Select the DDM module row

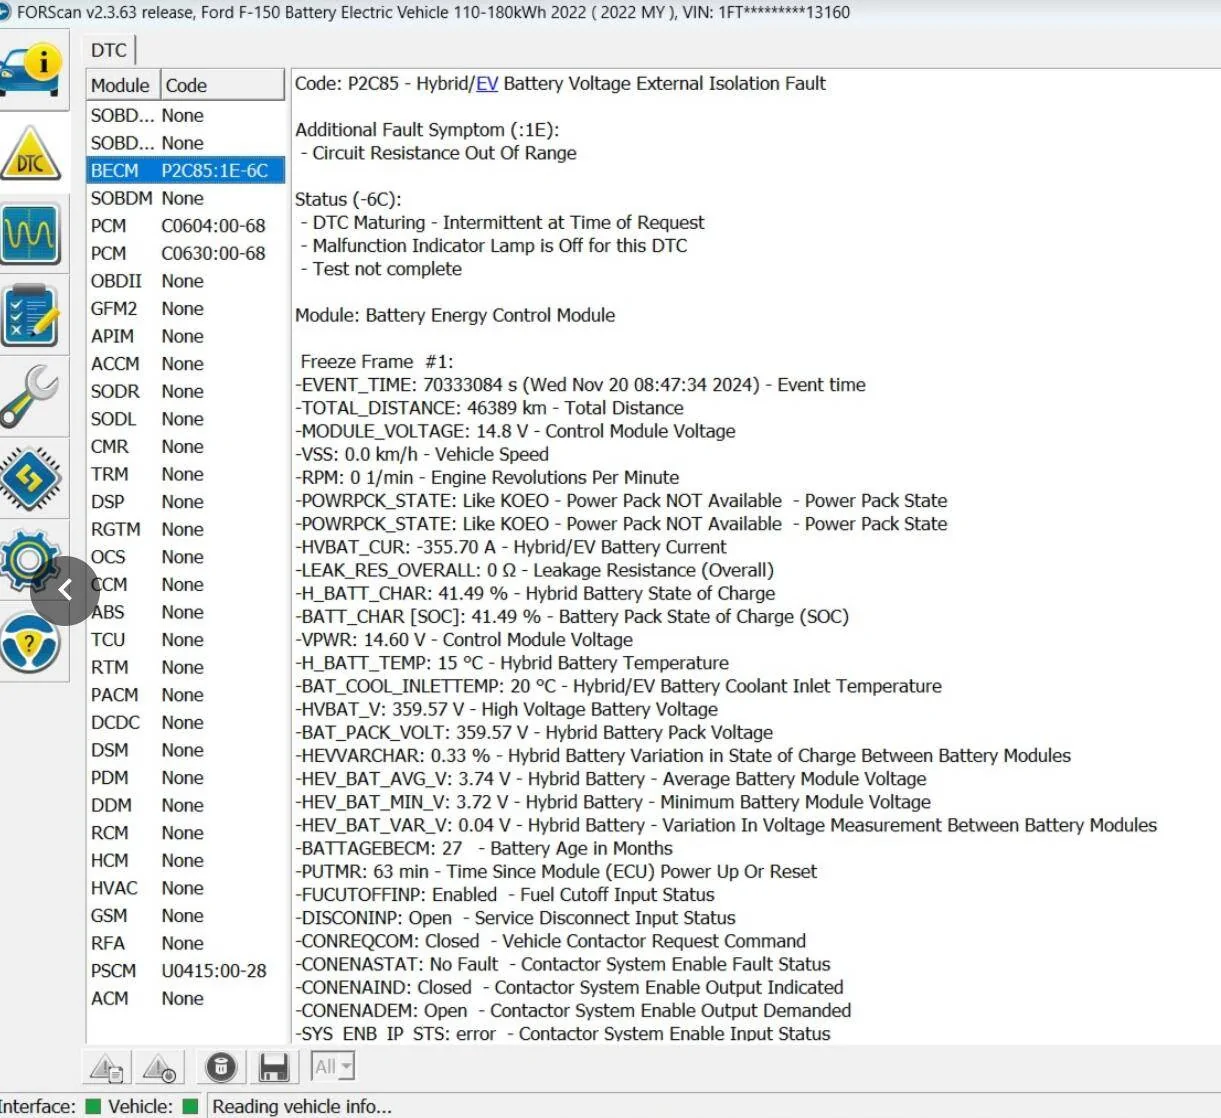pos(186,805)
